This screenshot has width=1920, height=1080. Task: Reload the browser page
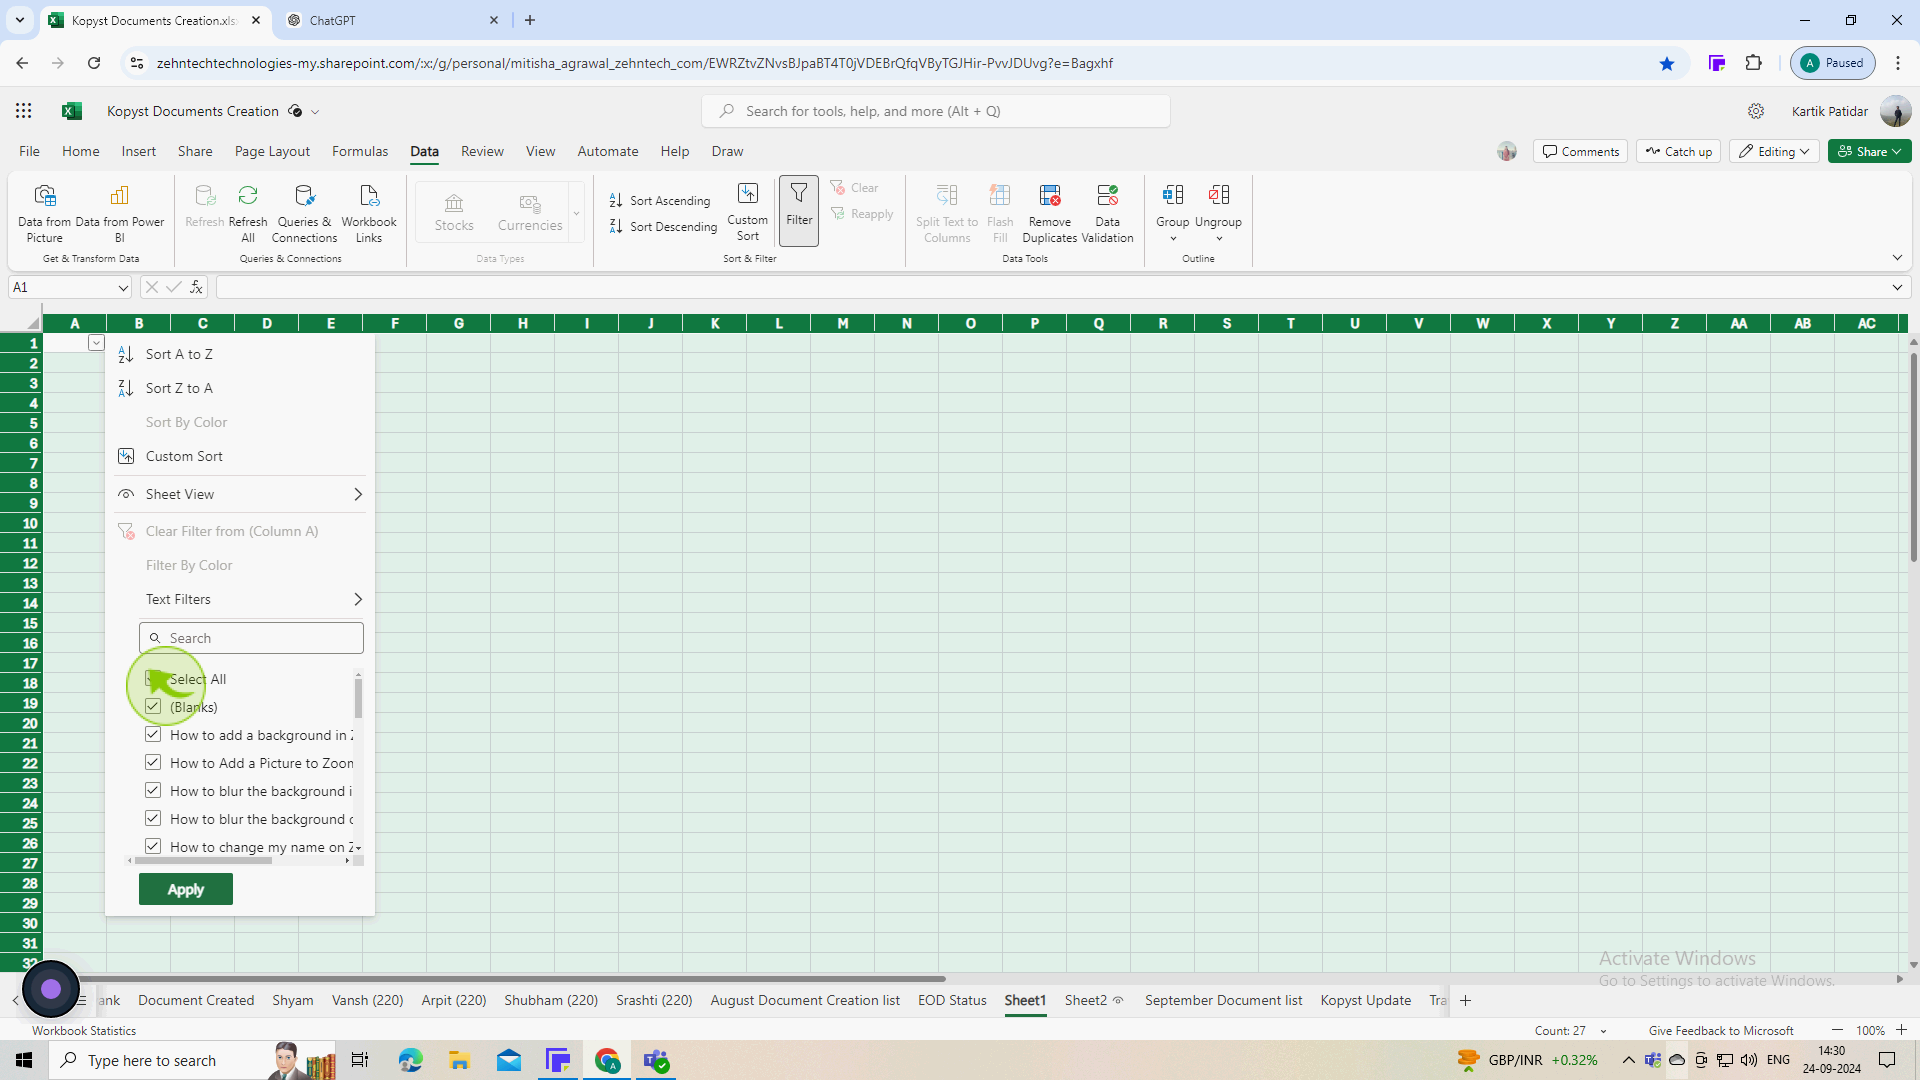pyautogui.click(x=94, y=63)
